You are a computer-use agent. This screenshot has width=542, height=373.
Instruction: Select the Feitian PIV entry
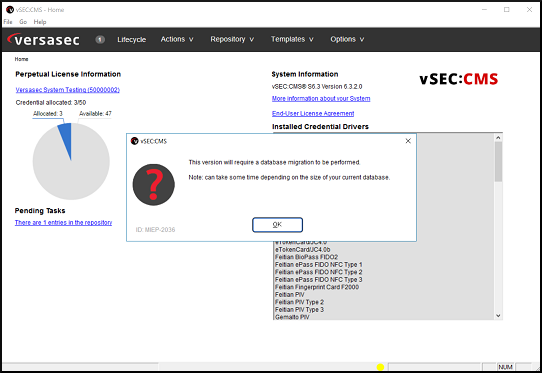[x=290, y=295]
